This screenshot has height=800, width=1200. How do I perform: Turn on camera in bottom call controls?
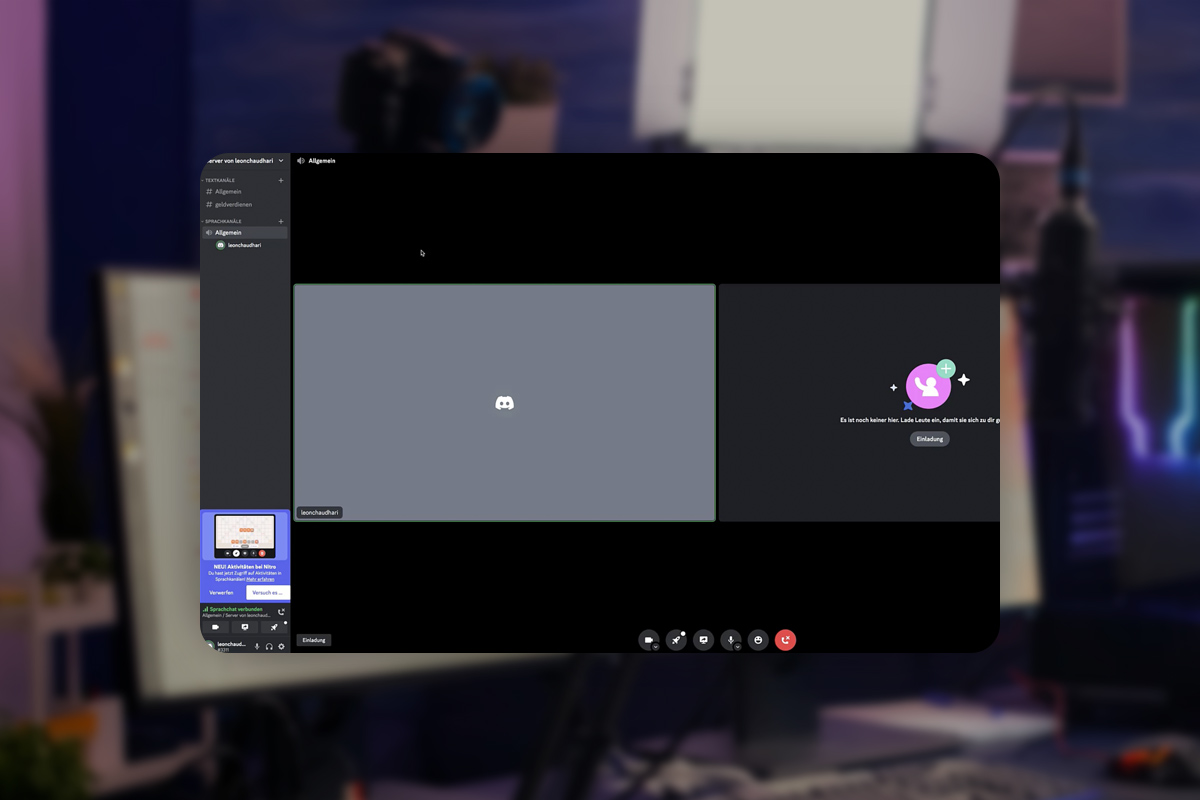[648, 640]
